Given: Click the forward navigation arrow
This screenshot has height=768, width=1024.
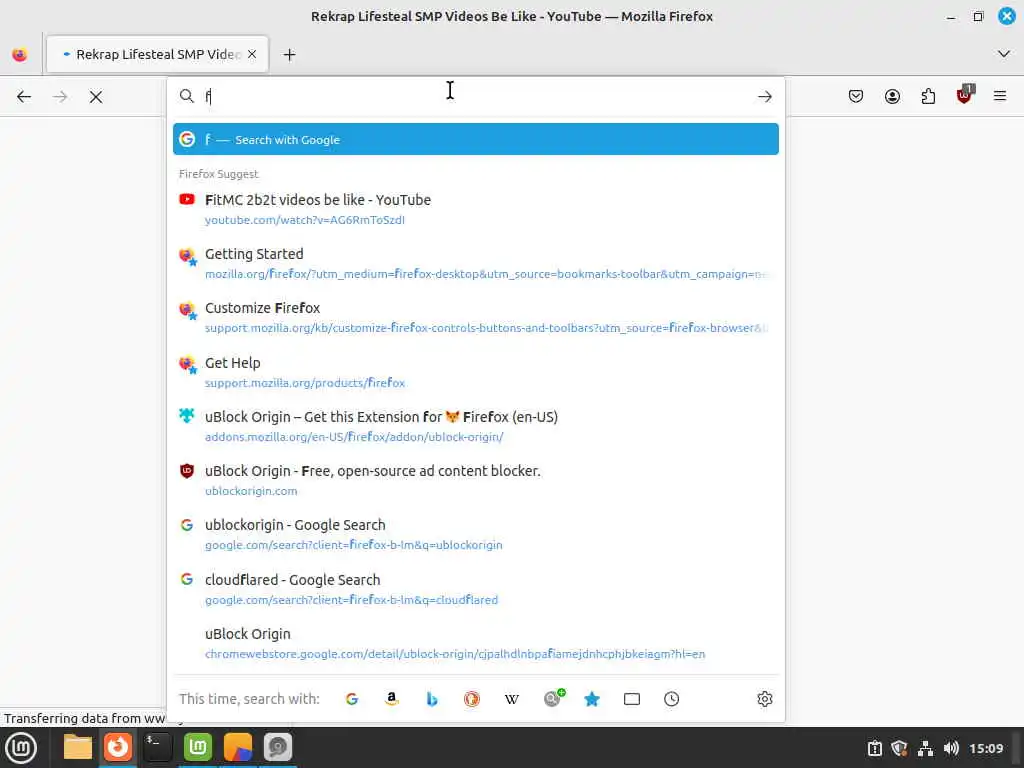Looking at the screenshot, I should tap(60, 97).
